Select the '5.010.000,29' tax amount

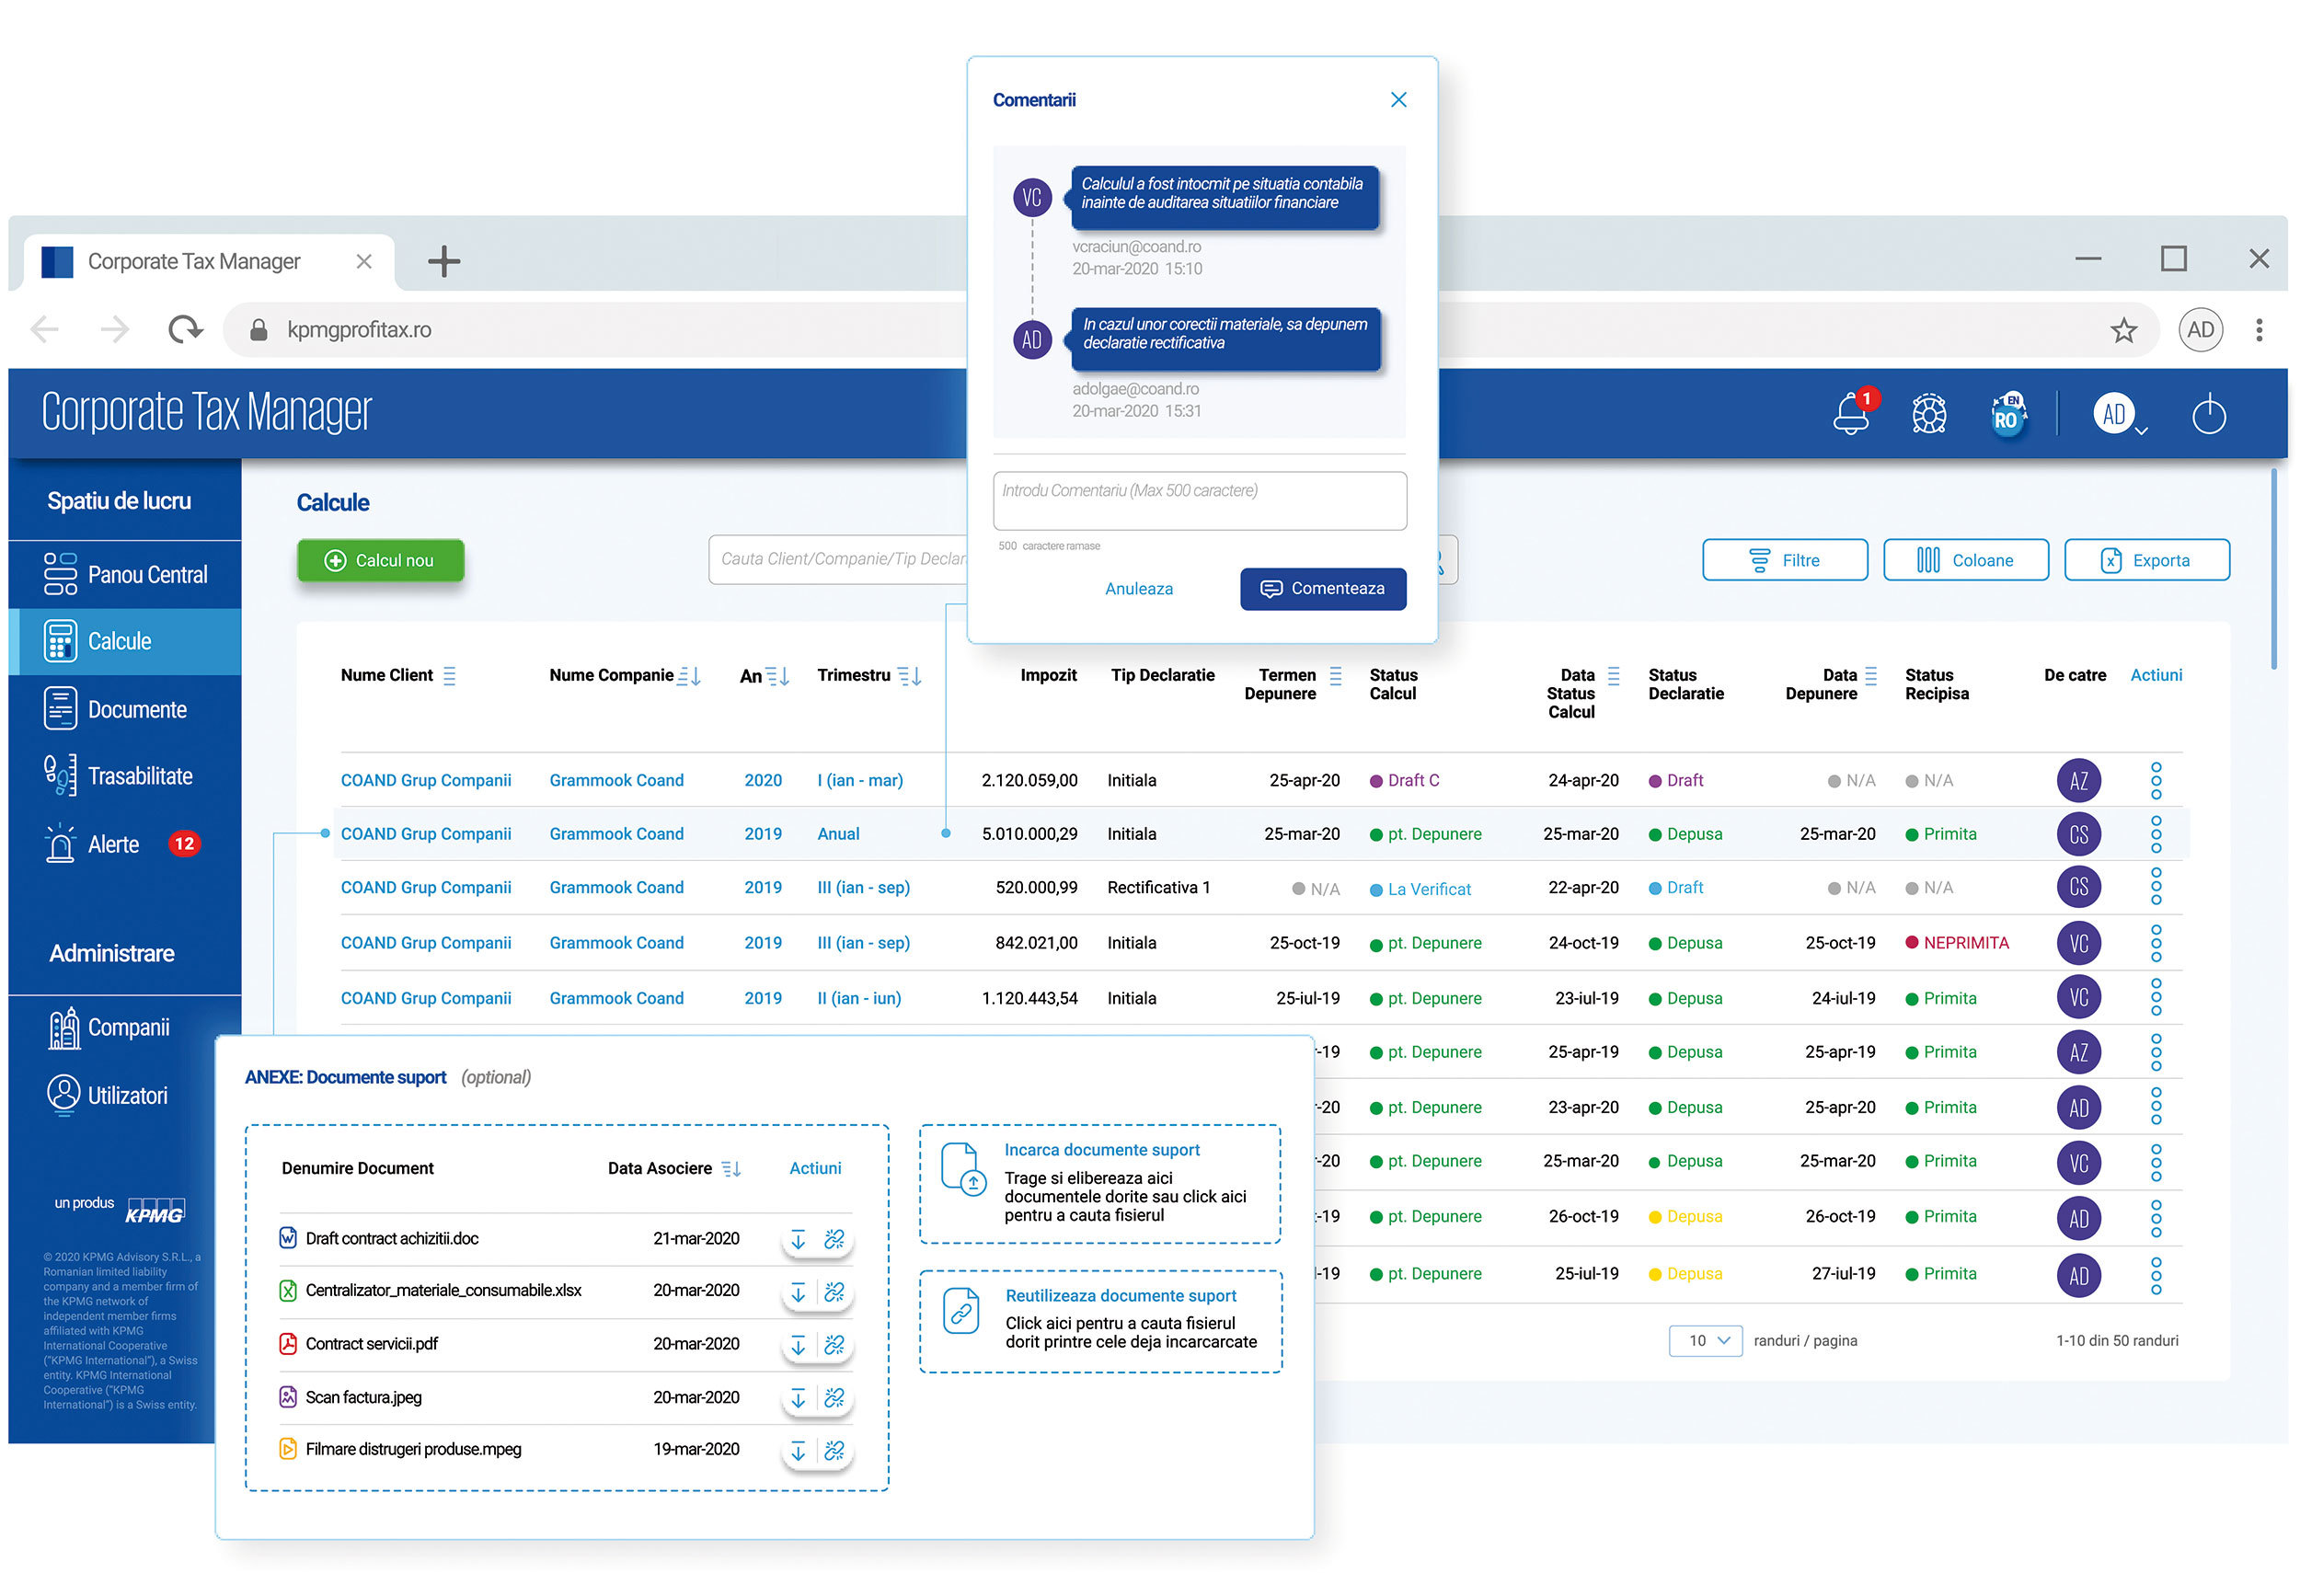[1029, 835]
